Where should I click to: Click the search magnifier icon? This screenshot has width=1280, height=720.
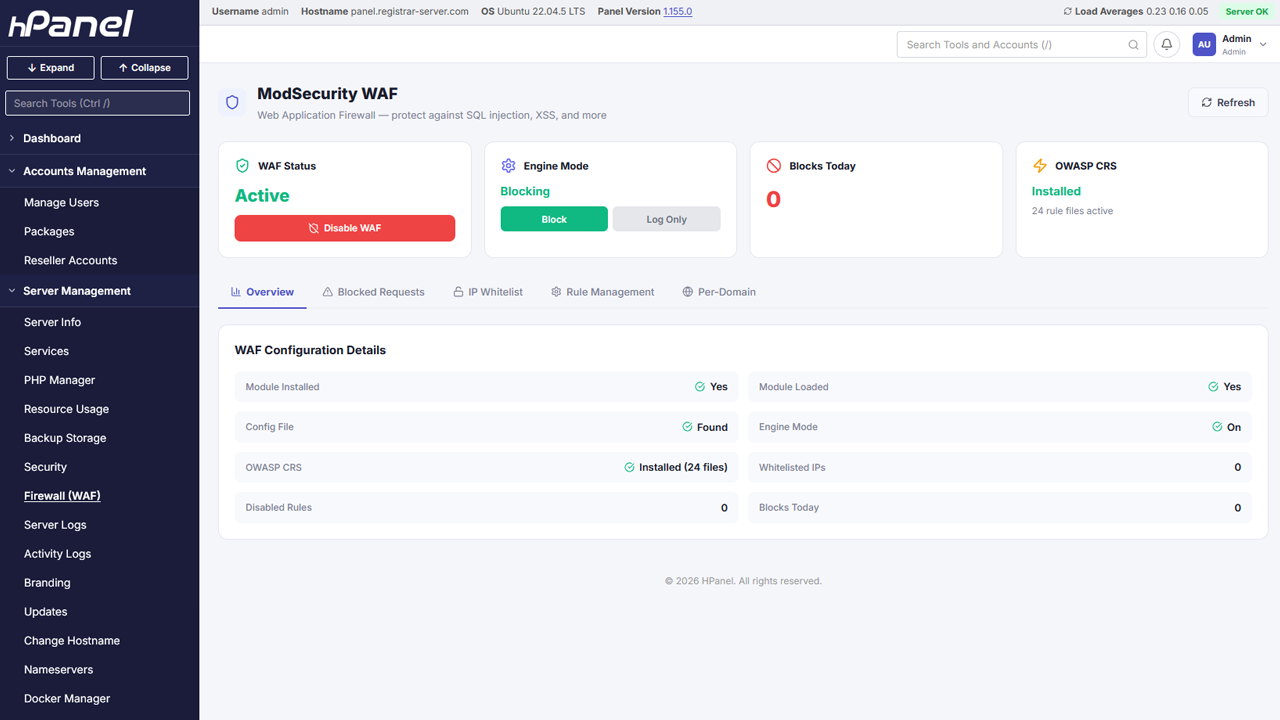coord(1133,45)
